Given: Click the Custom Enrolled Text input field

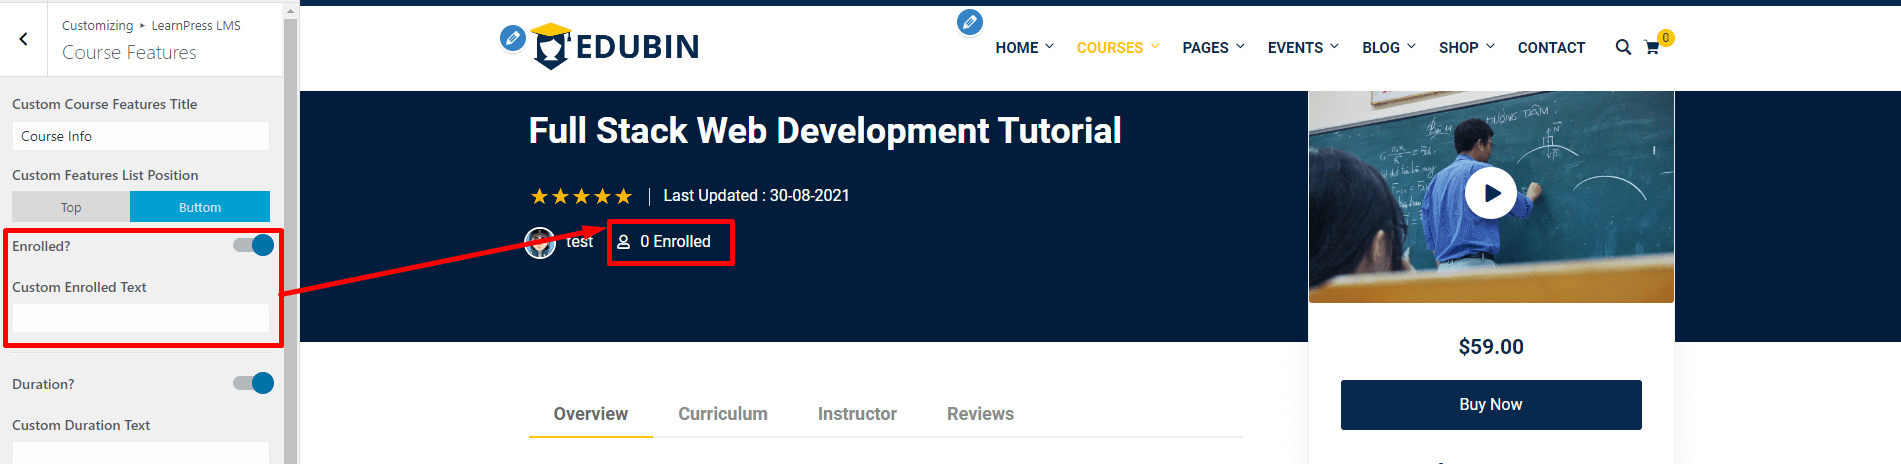Looking at the screenshot, I should pyautogui.click(x=141, y=319).
